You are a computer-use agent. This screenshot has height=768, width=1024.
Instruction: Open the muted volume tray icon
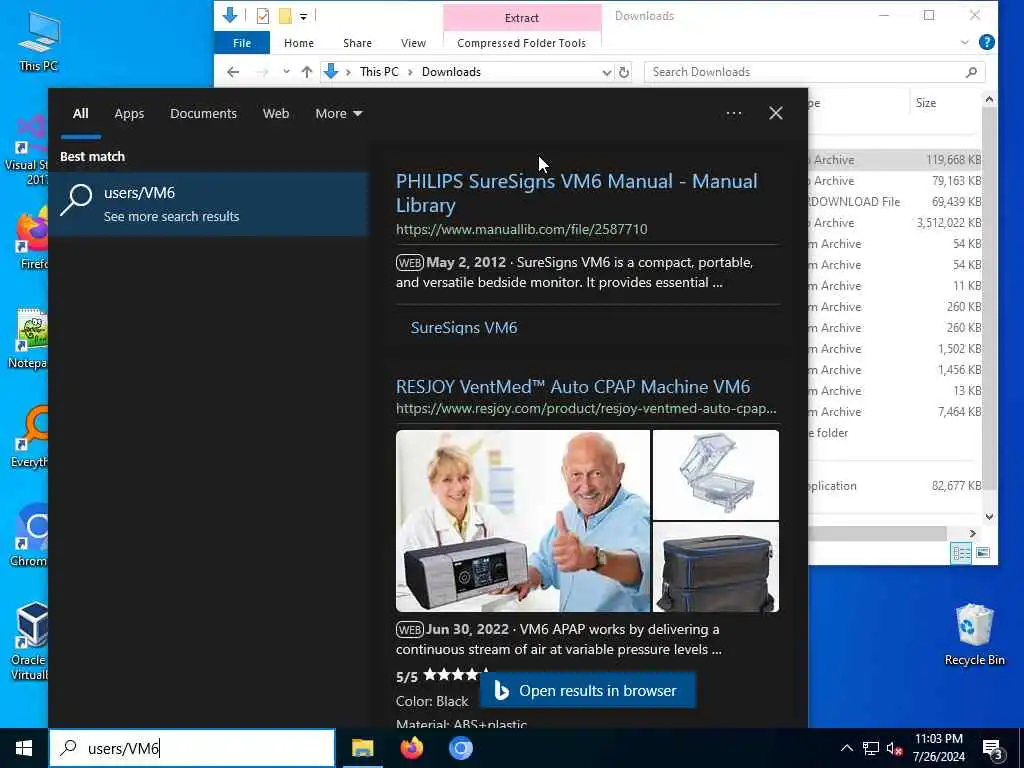[894, 748]
